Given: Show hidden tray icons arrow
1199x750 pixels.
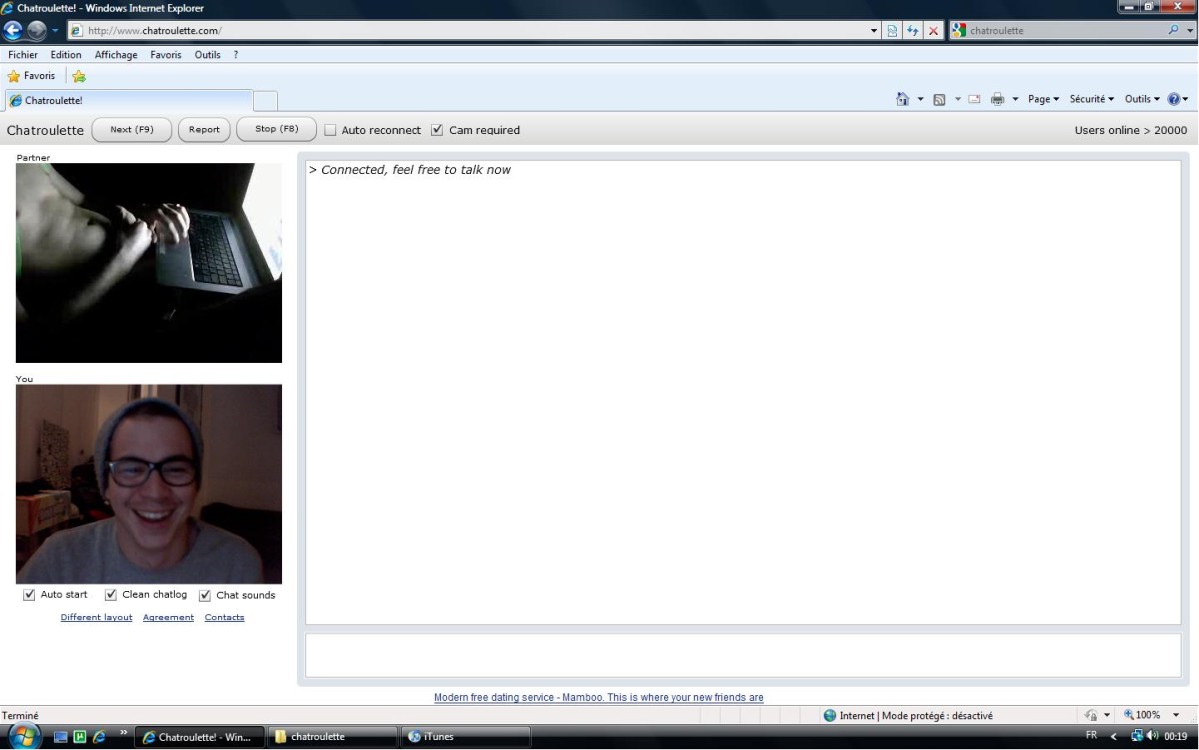Looking at the screenshot, I should click(x=1113, y=736).
